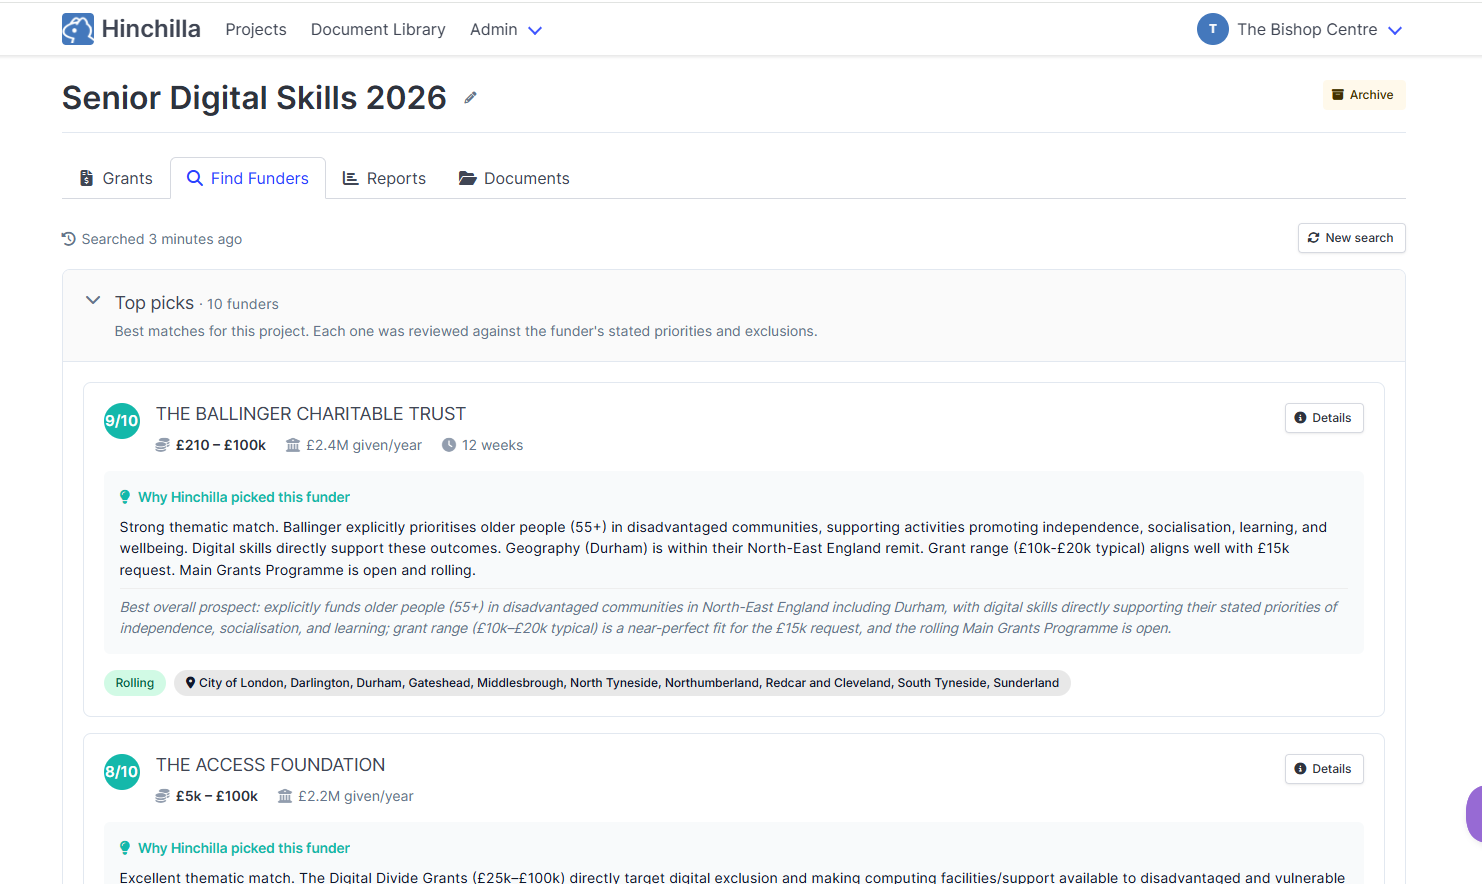
Task: Click the 'Best matches for this project' description
Action: click(466, 331)
